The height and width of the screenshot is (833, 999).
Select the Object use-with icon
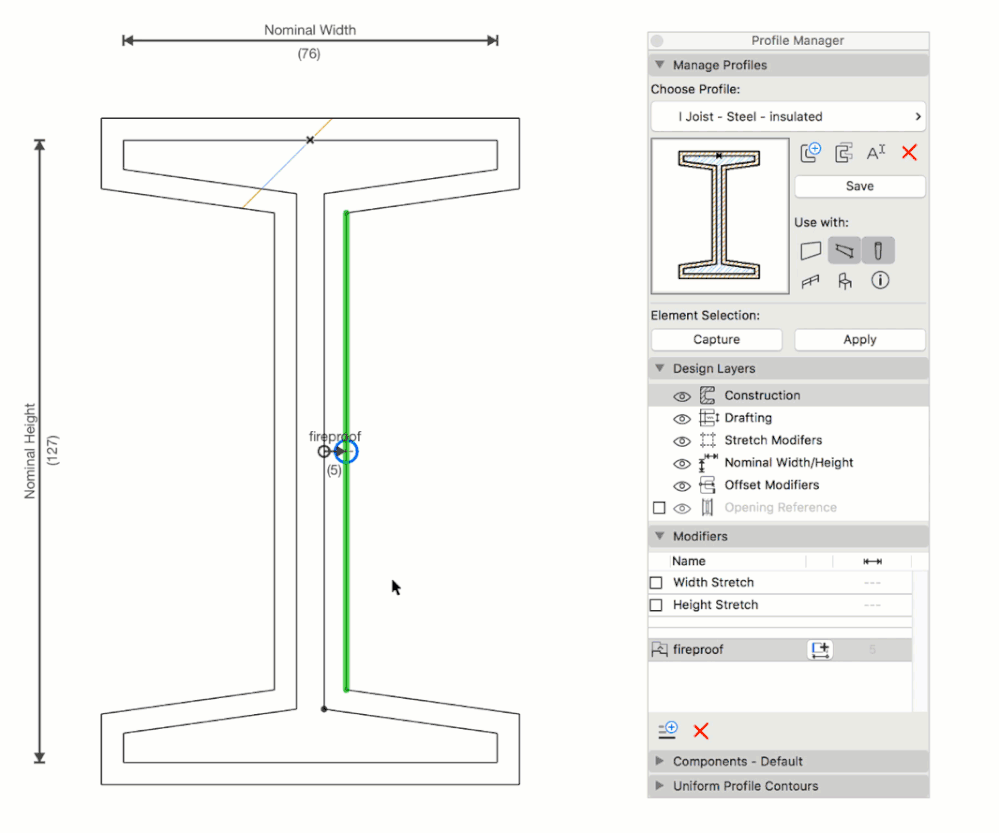click(845, 281)
